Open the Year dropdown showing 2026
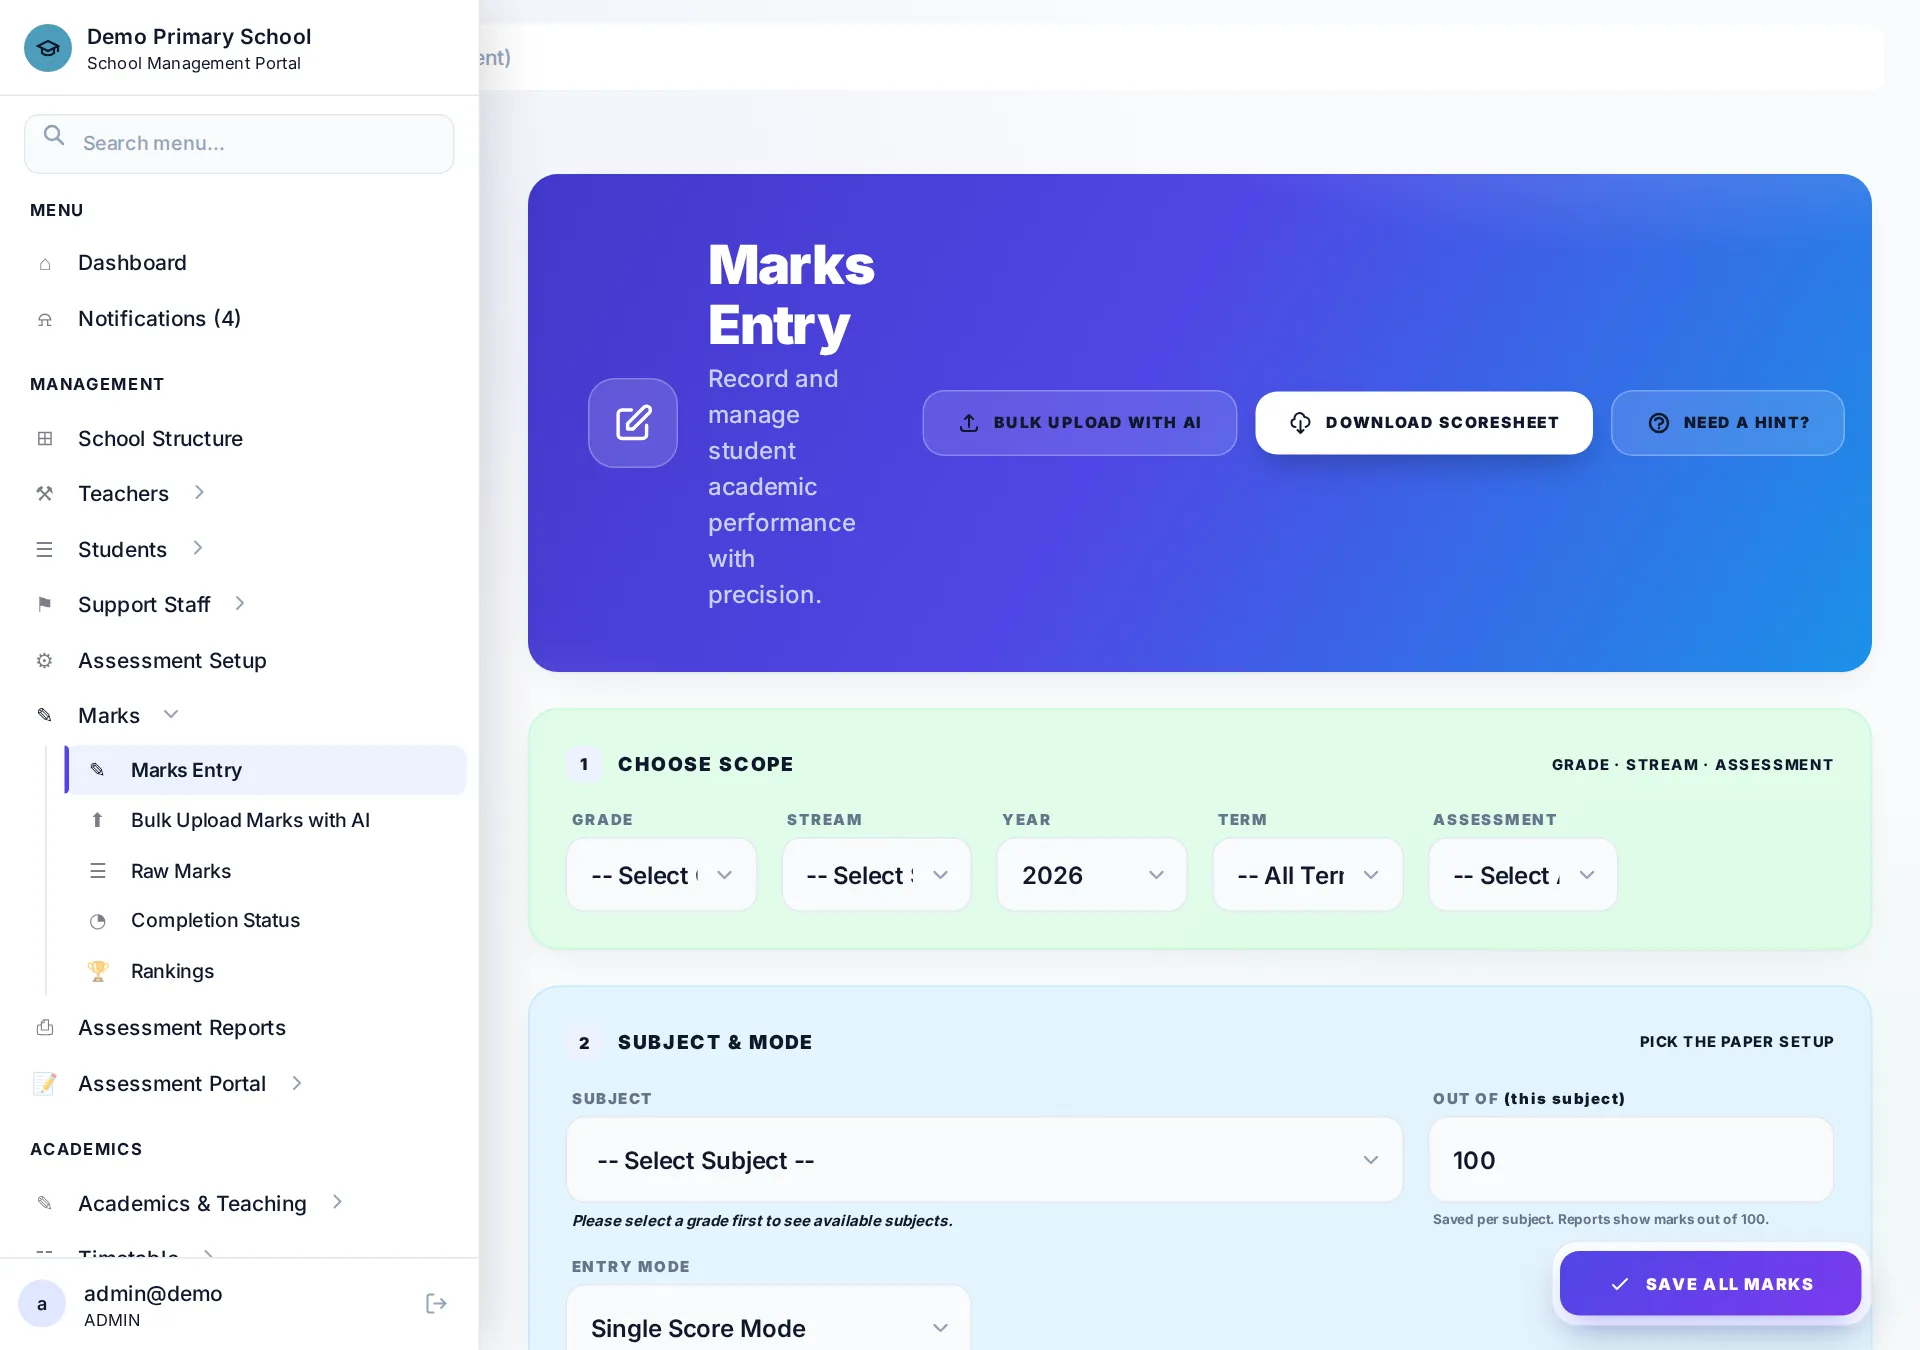1920x1350 pixels. click(x=1092, y=875)
